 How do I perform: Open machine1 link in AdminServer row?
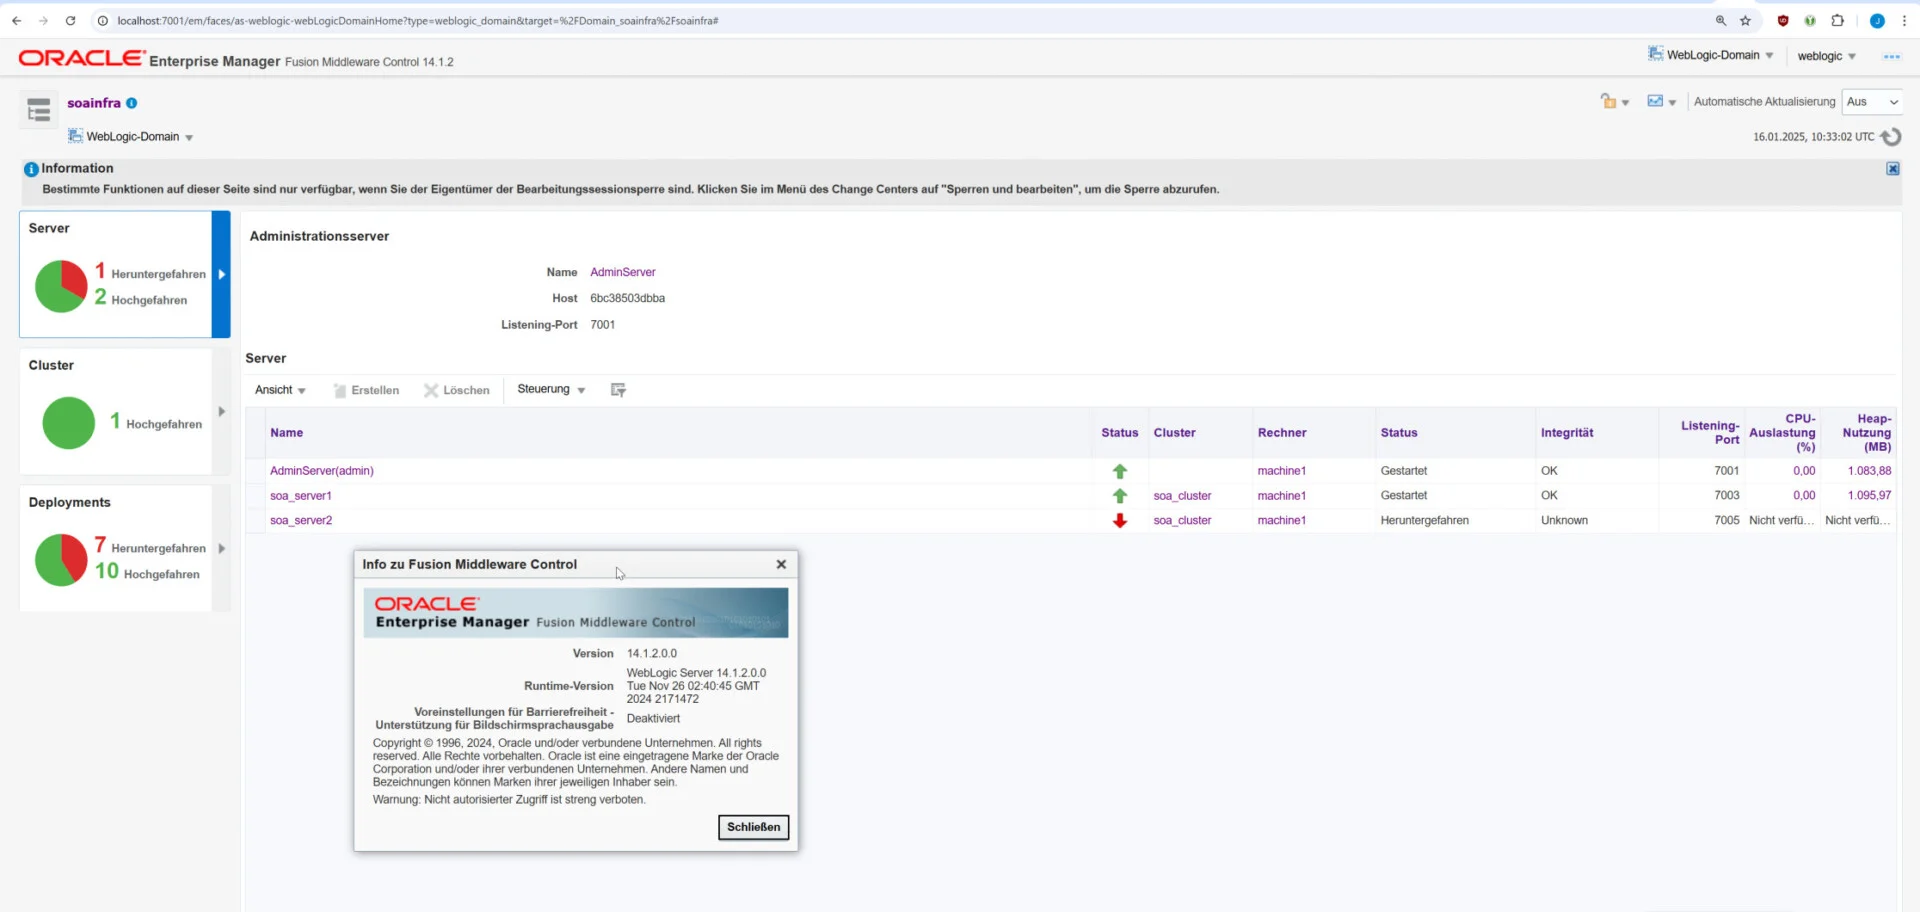point(1282,471)
